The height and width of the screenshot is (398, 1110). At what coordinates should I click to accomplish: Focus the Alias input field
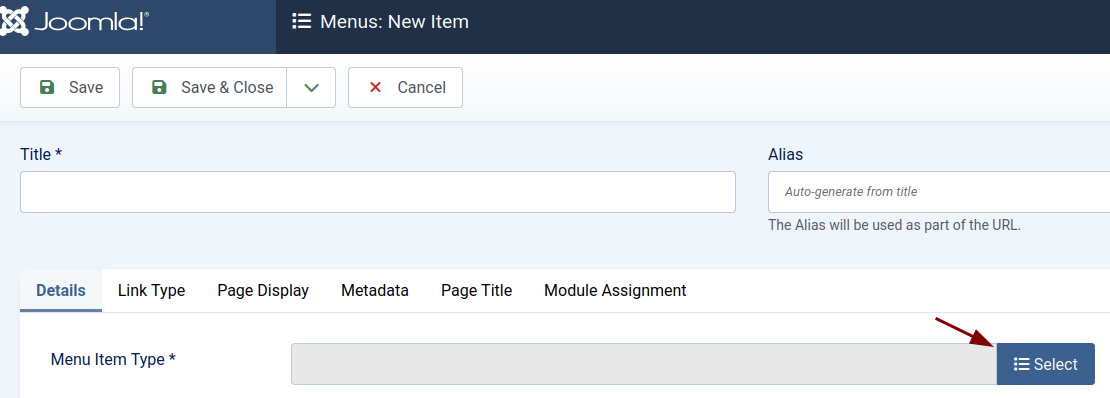point(939,192)
